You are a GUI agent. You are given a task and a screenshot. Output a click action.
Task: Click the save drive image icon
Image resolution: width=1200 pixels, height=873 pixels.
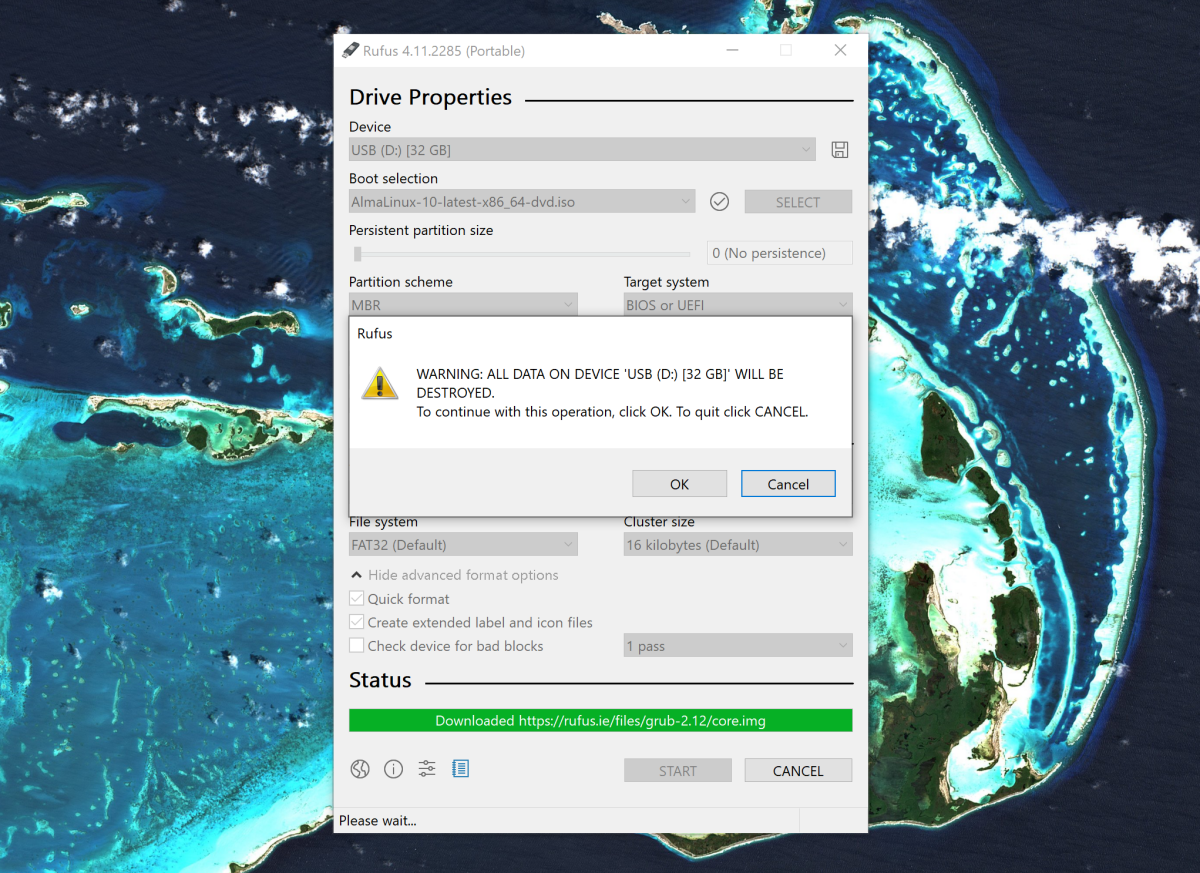840,150
